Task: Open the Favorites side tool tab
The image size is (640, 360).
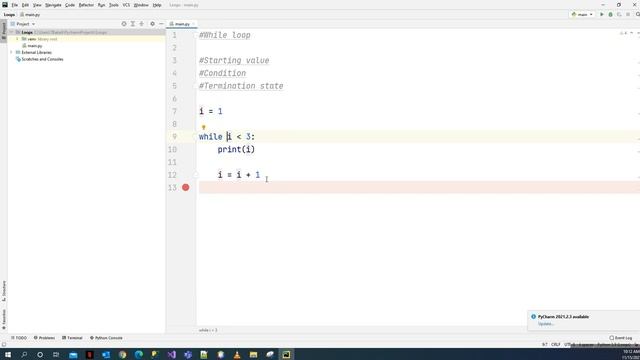Action: click(x=4, y=319)
